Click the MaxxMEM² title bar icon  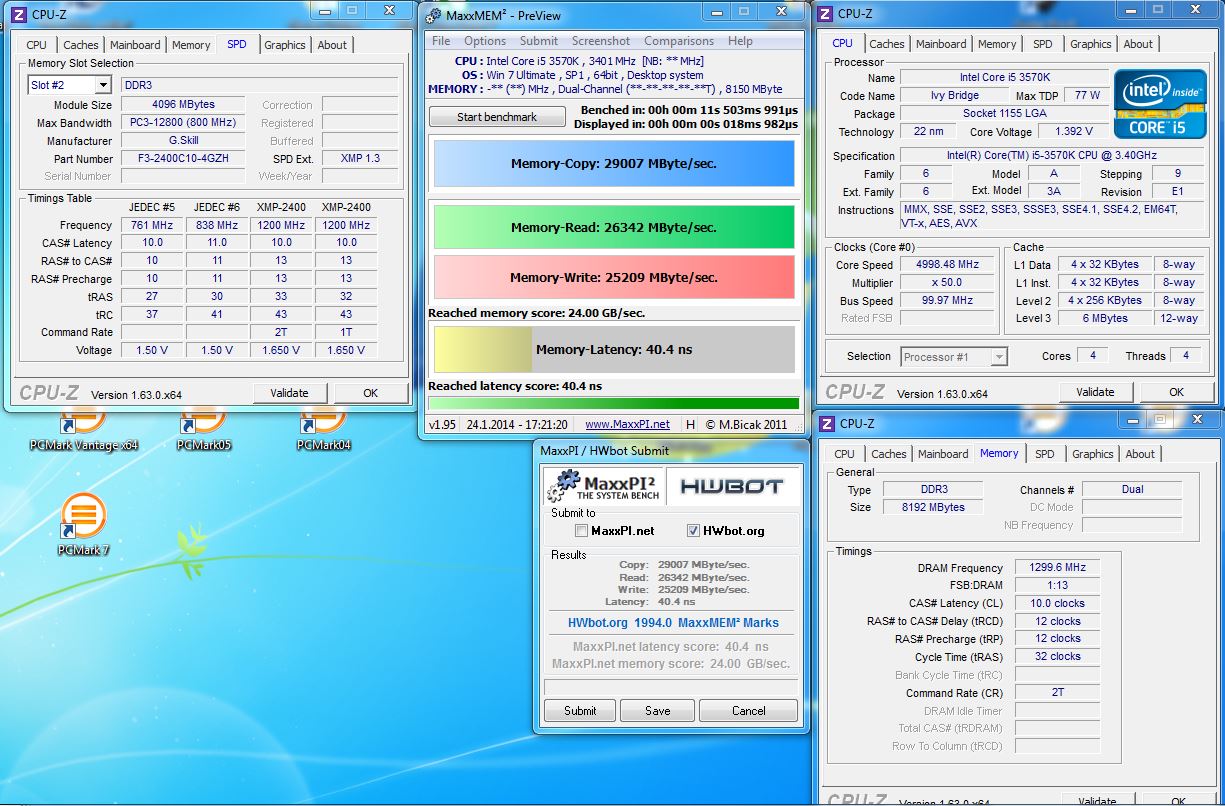(434, 15)
